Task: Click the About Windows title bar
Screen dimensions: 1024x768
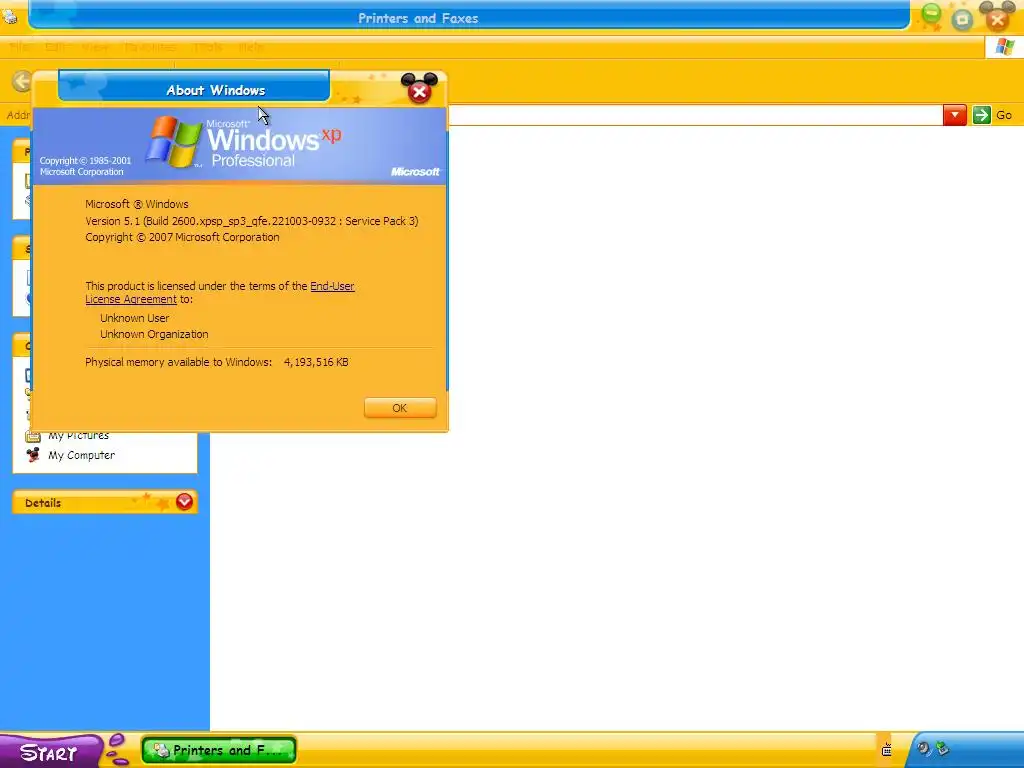Action: tap(193, 87)
